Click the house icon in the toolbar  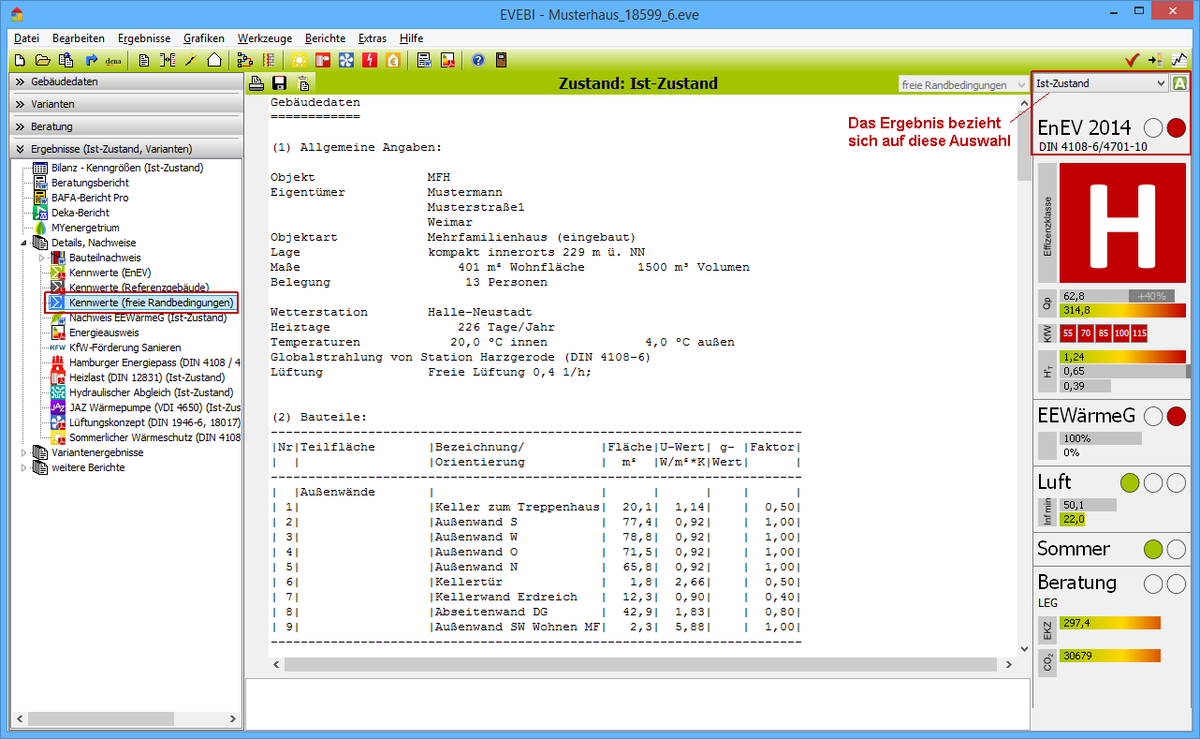tap(213, 60)
